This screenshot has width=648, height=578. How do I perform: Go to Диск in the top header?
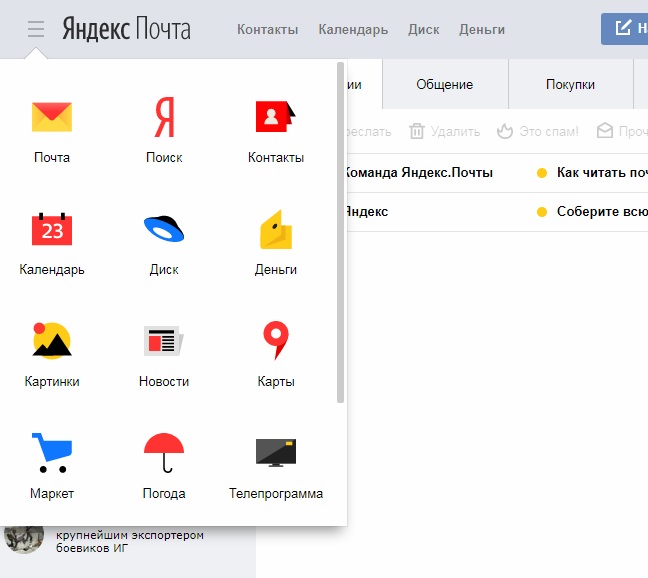(424, 29)
